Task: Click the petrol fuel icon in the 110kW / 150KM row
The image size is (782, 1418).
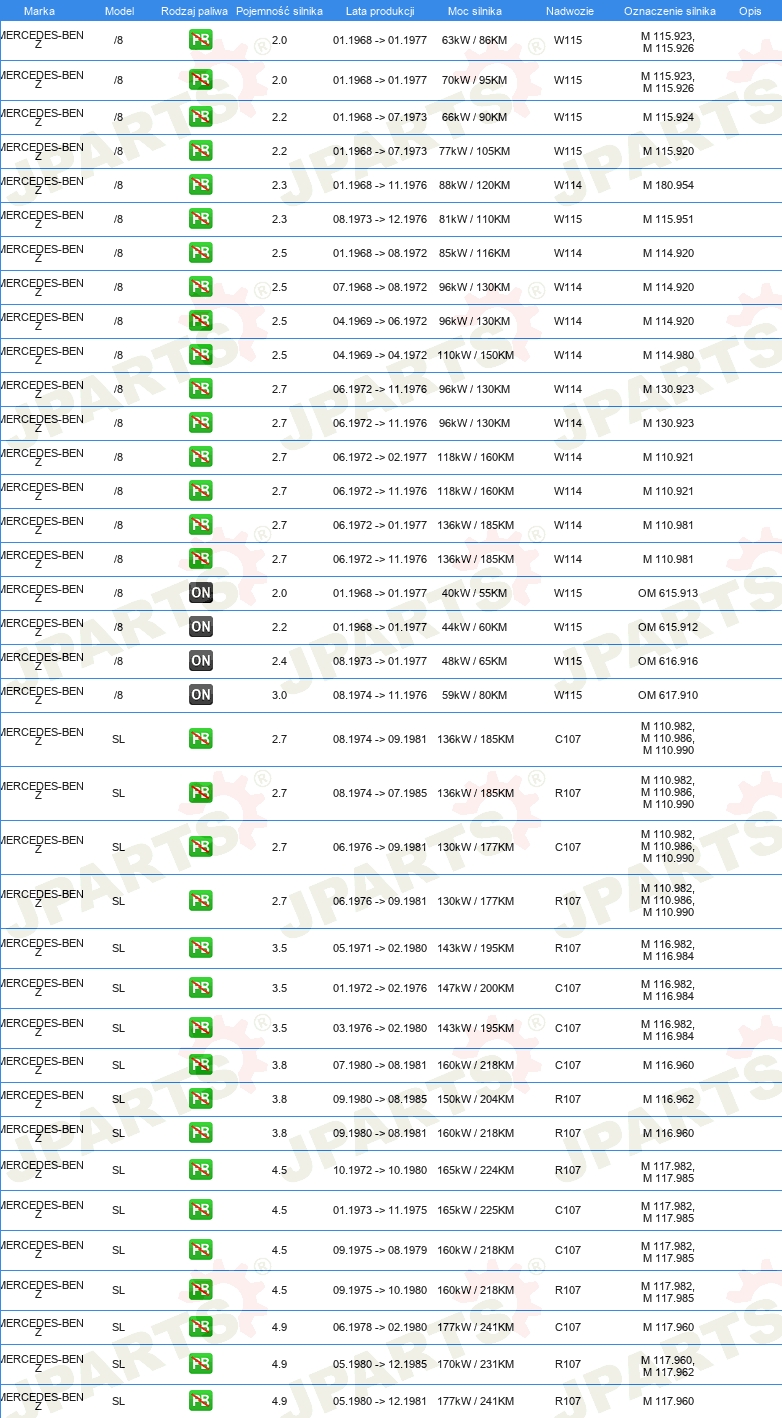Action: click(201, 356)
